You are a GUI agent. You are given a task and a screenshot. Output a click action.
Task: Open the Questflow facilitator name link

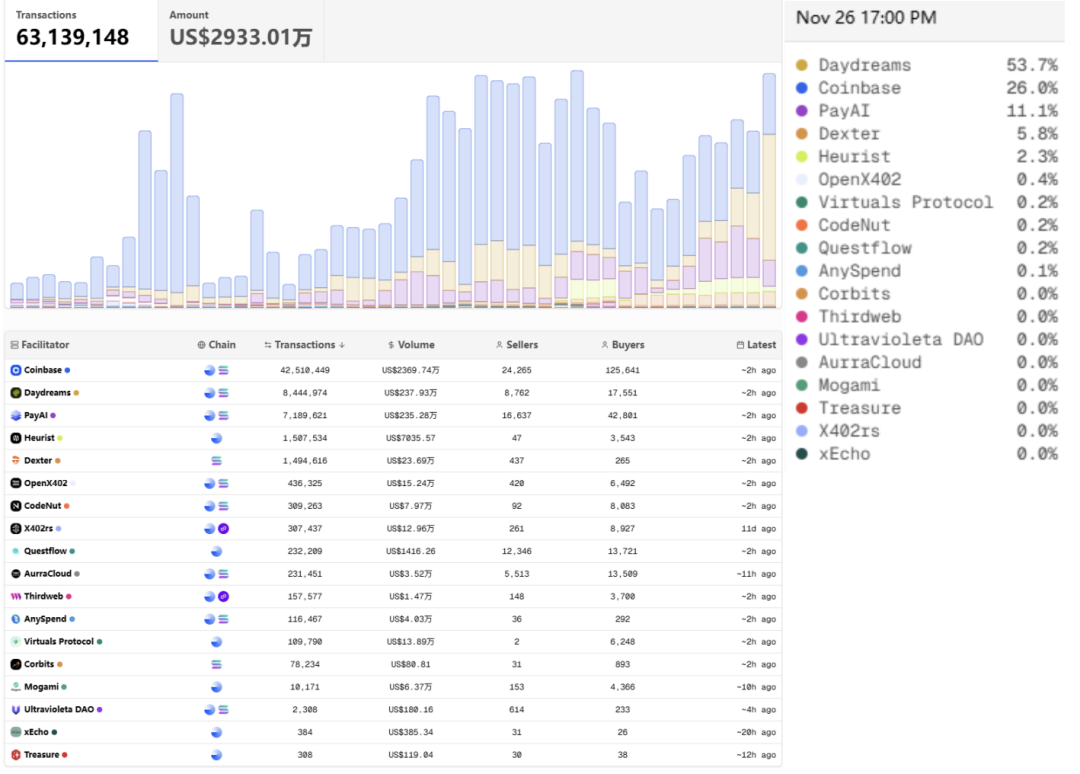pos(46,551)
